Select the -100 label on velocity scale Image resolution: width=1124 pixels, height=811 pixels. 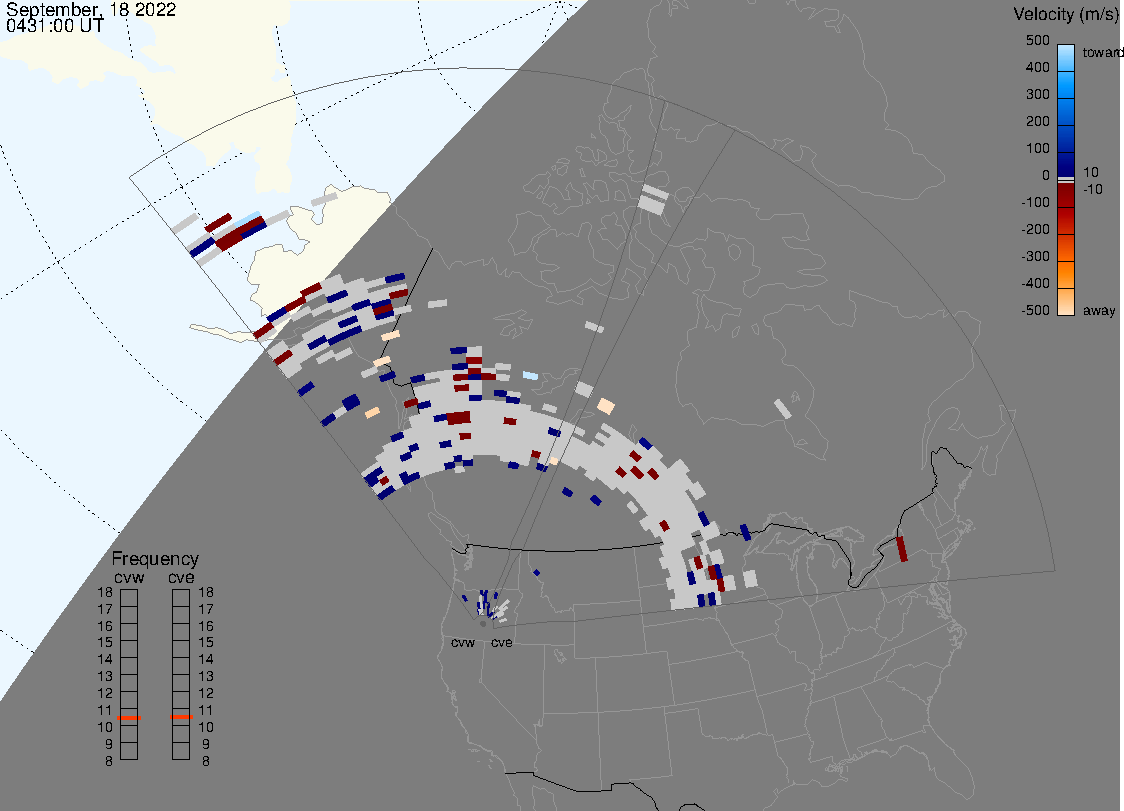pos(1035,202)
